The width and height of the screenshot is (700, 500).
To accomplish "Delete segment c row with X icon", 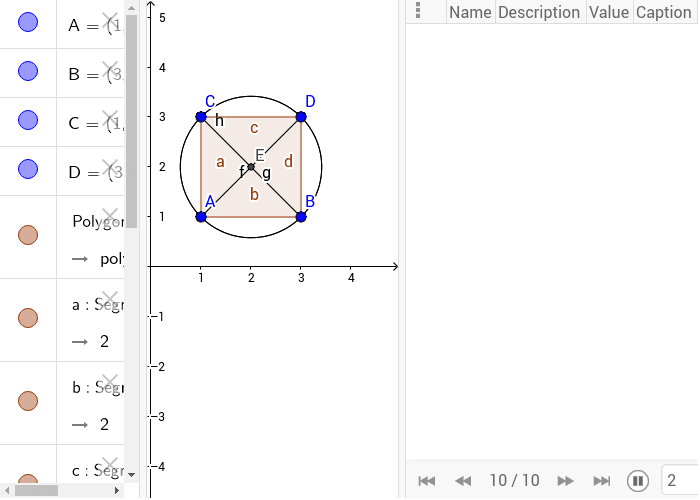I will (110, 465).
